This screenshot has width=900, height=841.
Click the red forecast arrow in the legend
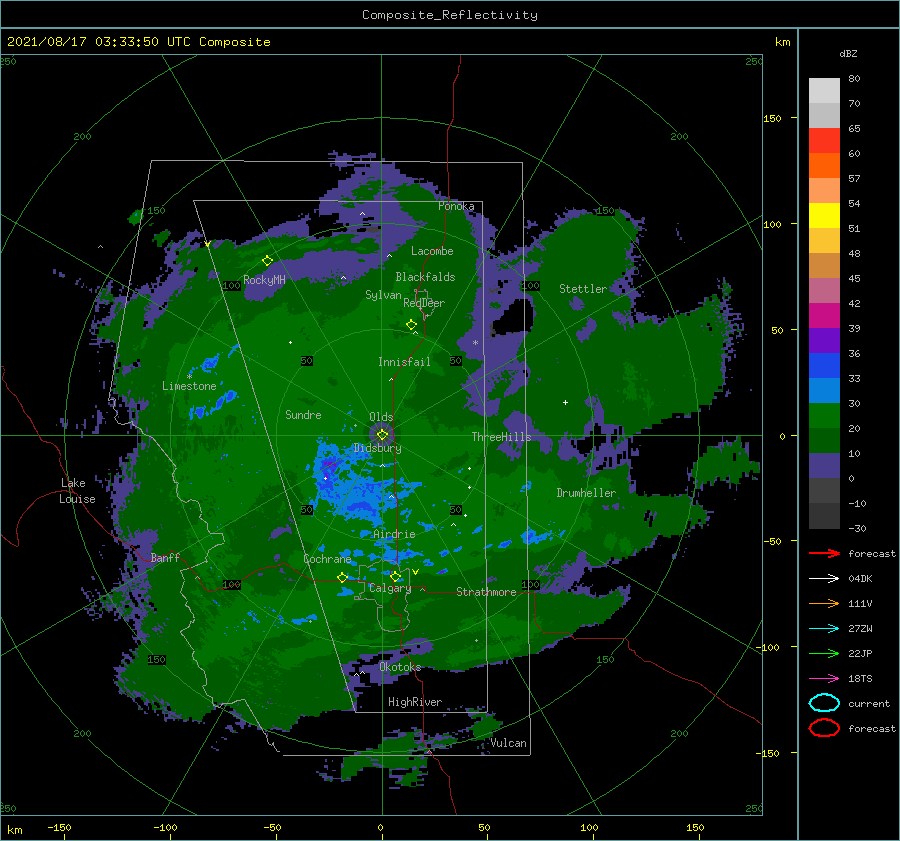tap(824, 553)
